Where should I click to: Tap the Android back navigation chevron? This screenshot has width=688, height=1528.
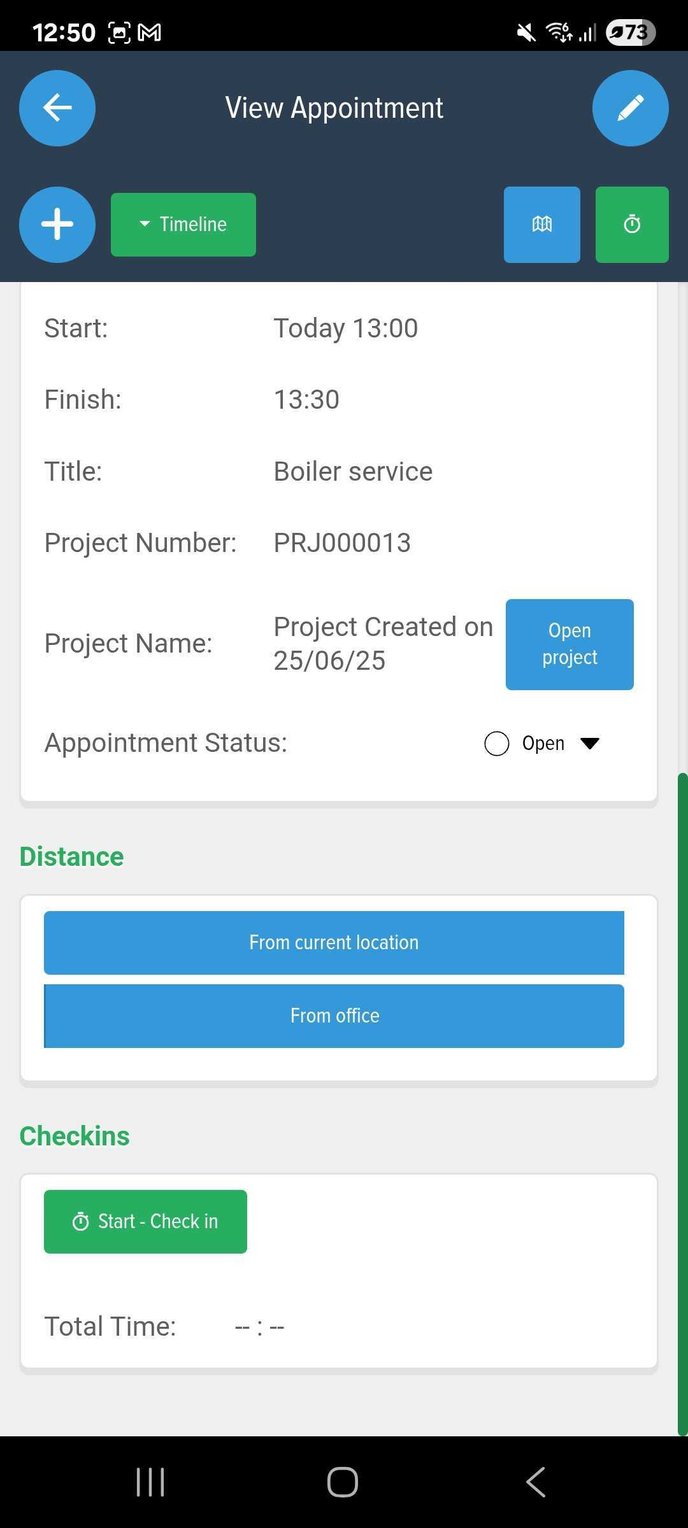536,1482
